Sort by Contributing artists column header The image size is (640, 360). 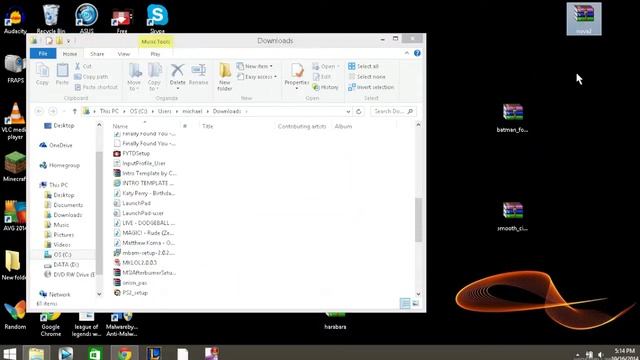[x=303, y=126]
